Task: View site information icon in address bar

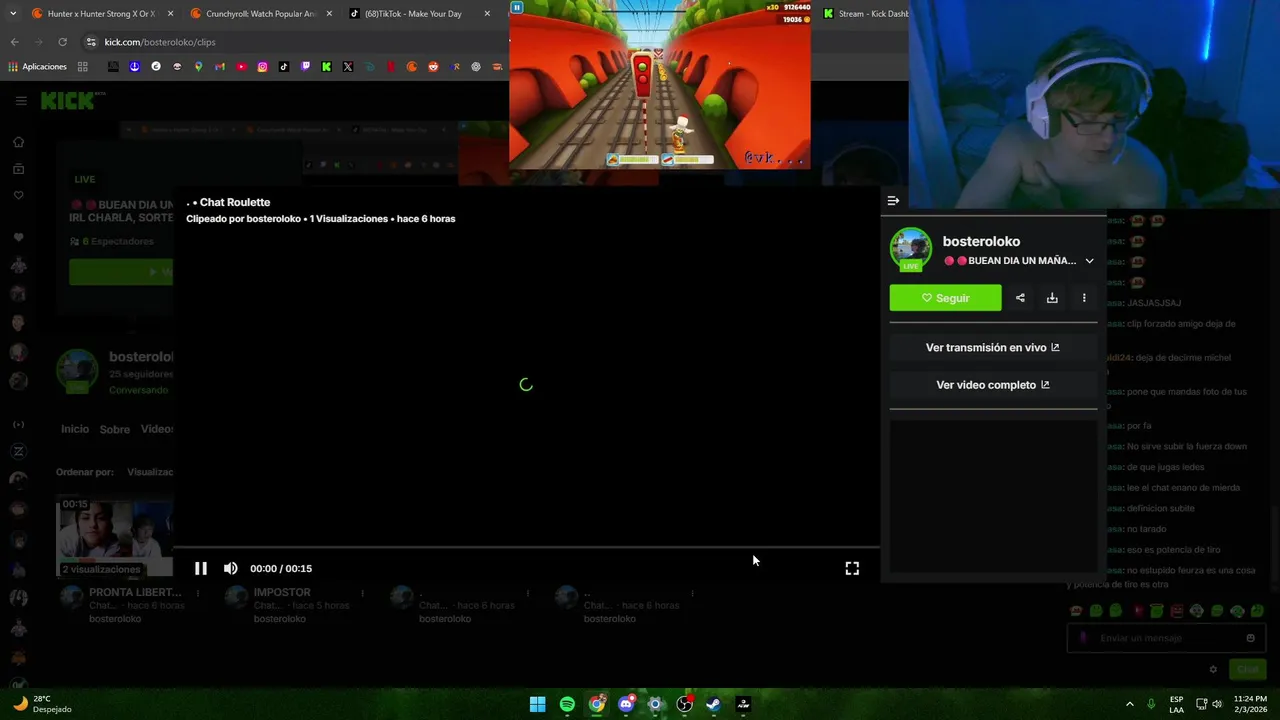Action: pyautogui.click(x=91, y=42)
